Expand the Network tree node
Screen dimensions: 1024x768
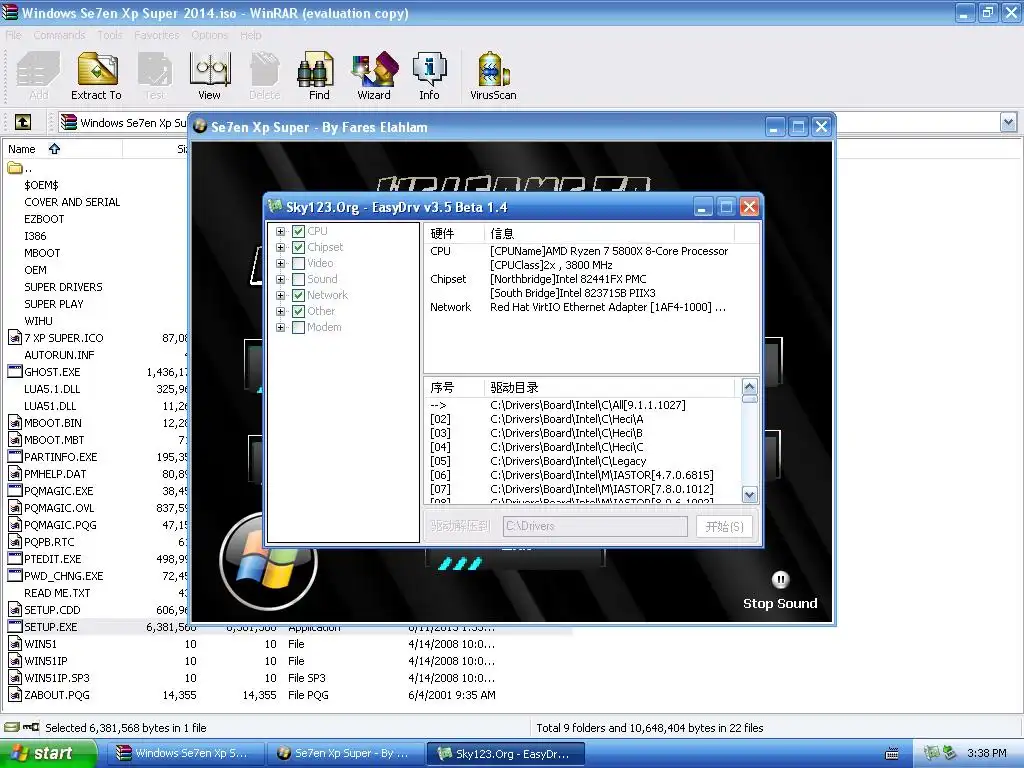[x=280, y=295]
